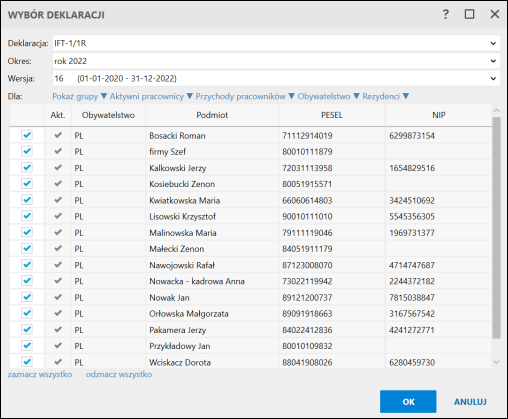Click the scroll down arrow of the list

496,362
